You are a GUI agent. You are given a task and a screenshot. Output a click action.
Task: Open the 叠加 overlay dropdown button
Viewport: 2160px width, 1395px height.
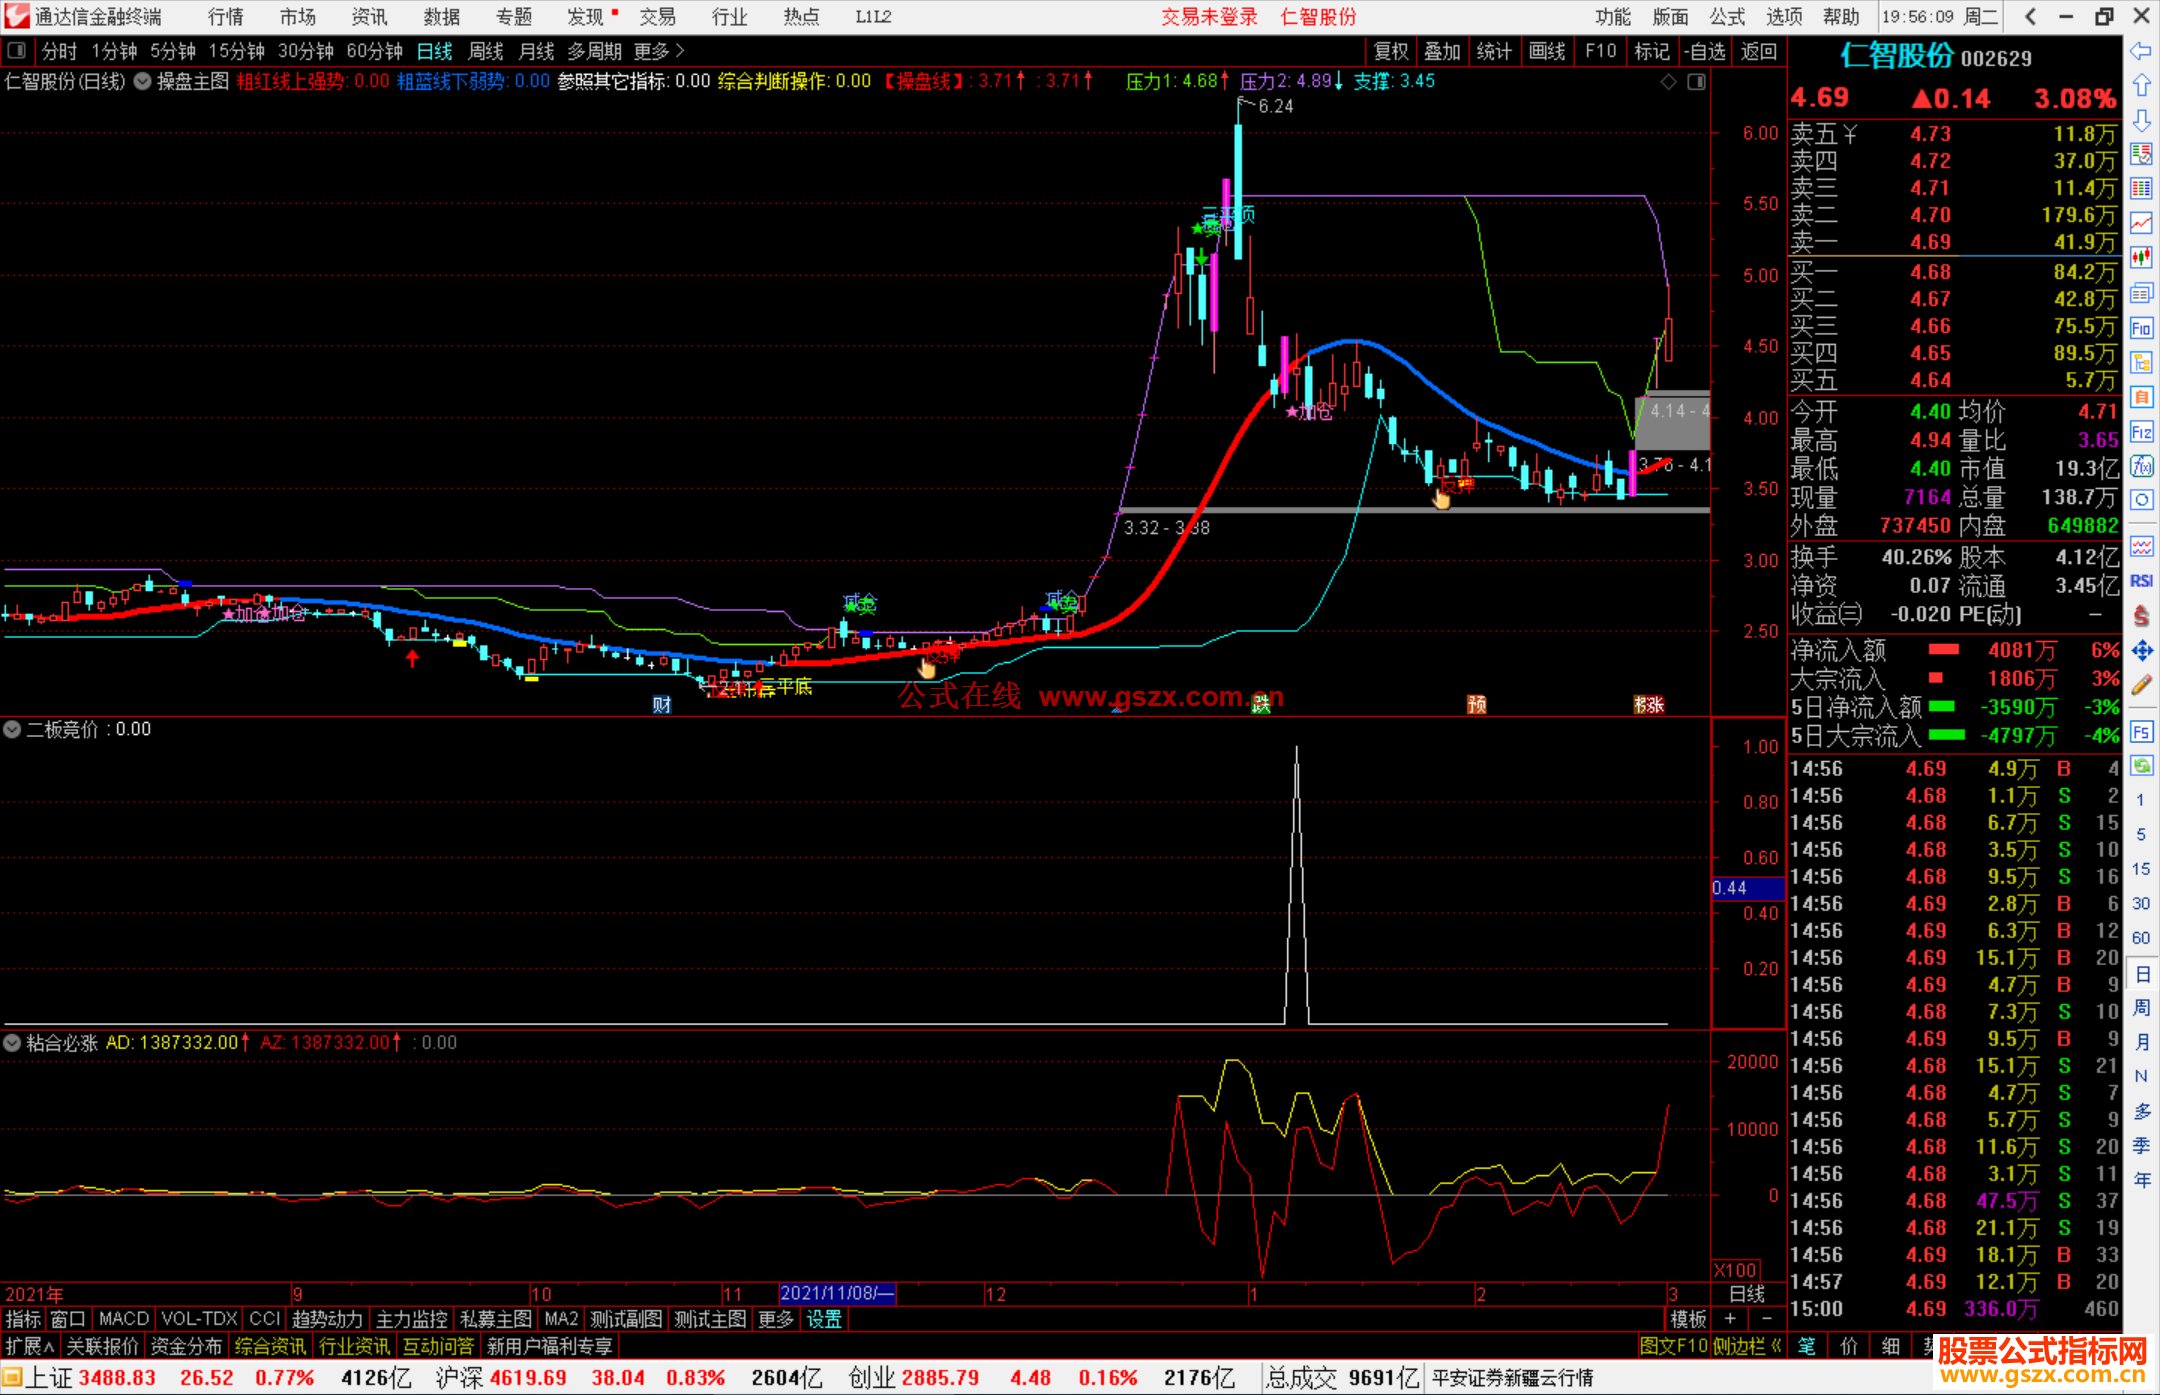pos(1442,51)
